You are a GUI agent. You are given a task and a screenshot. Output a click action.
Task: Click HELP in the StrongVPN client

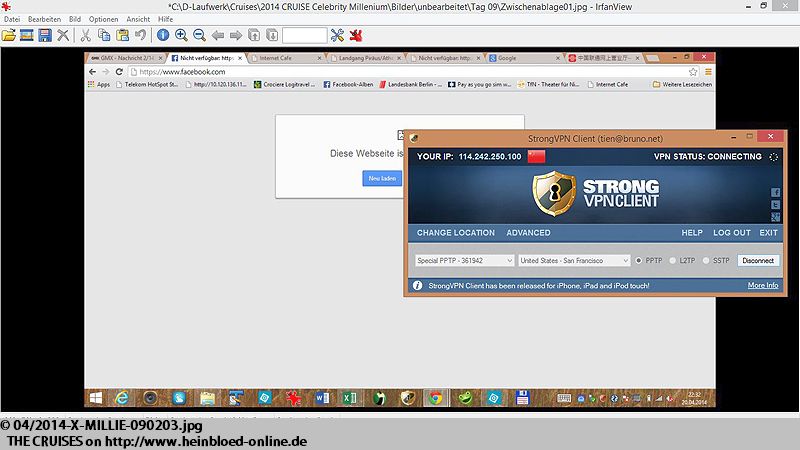pyautogui.click(x=692, y=233)
